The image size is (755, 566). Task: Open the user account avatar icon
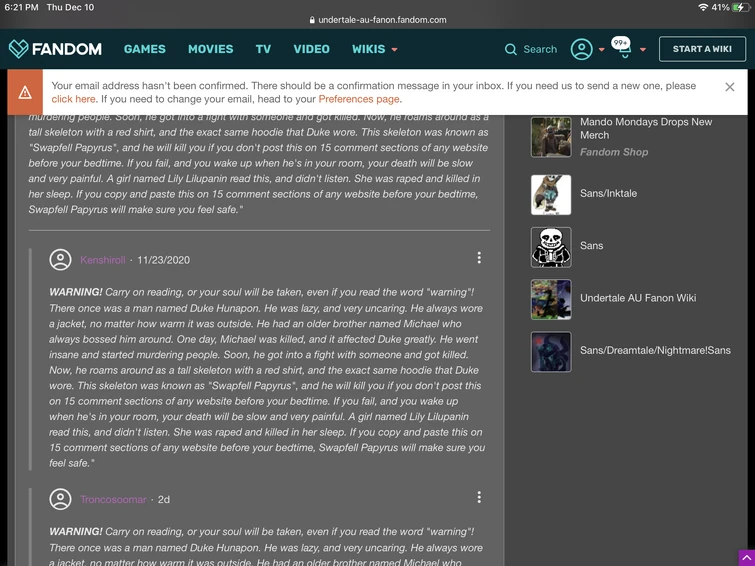coord(582,49)
